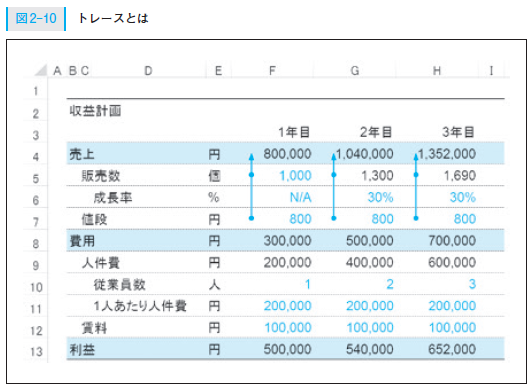Click the trace arrow head in column F

[x=251, y=156]
